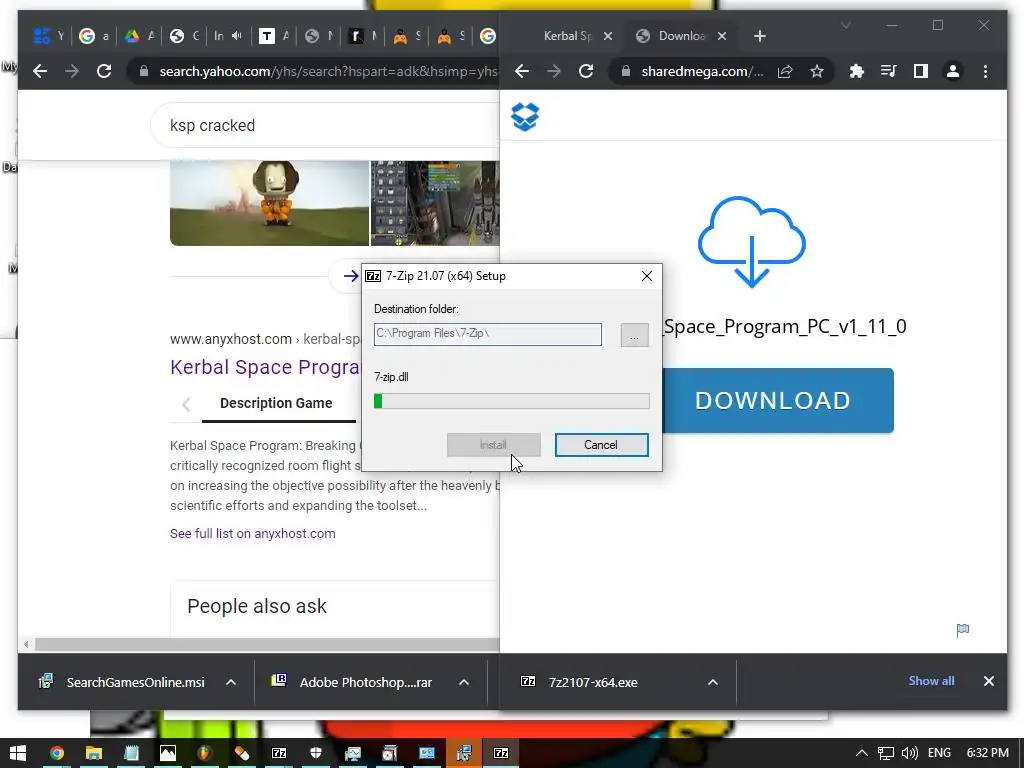Screen dimensions: 1024x768
Task: Close the Download tab
Action: pyautogui.click(x=722, y=36)
